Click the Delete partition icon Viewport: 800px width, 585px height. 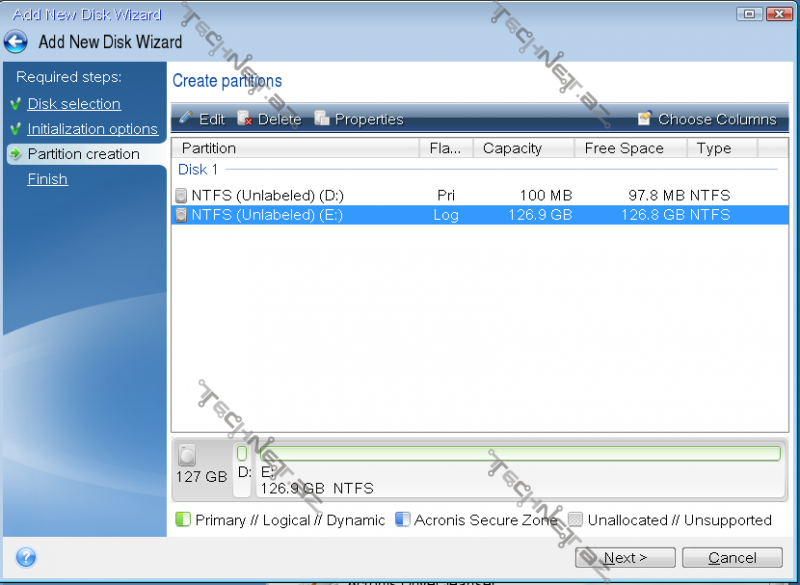(245, 119)
